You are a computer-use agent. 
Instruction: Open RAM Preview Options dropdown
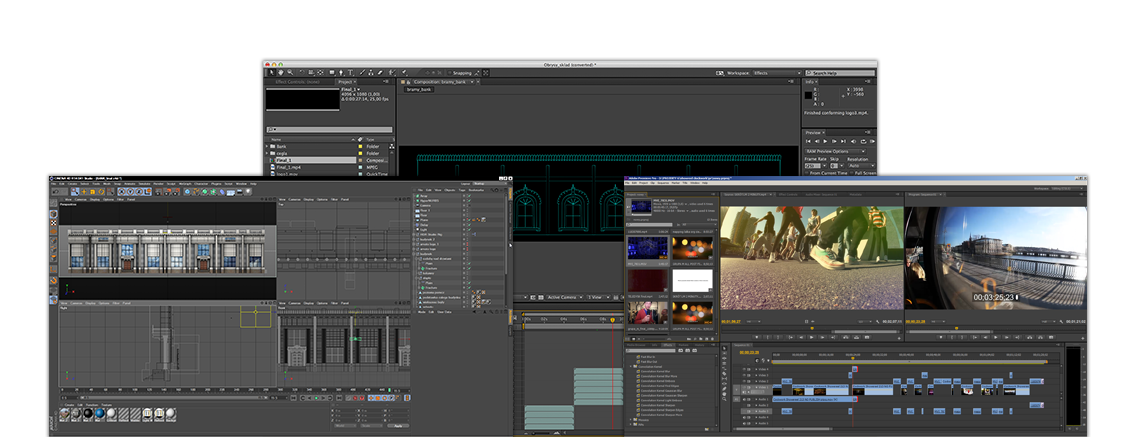point(835,151)
